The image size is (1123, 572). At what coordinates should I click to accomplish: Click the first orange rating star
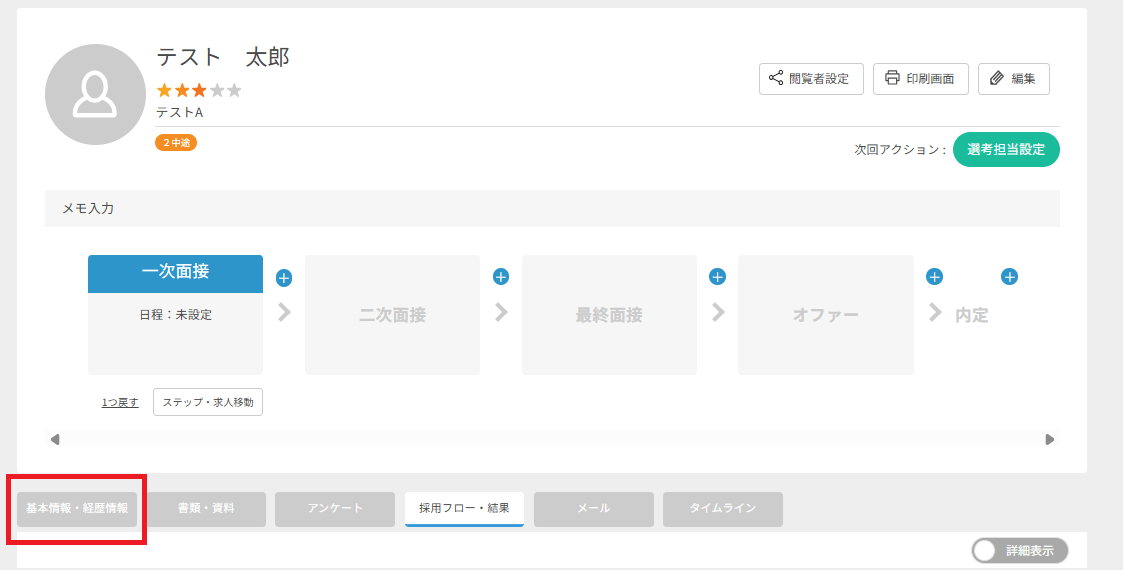tap(165, 91)
